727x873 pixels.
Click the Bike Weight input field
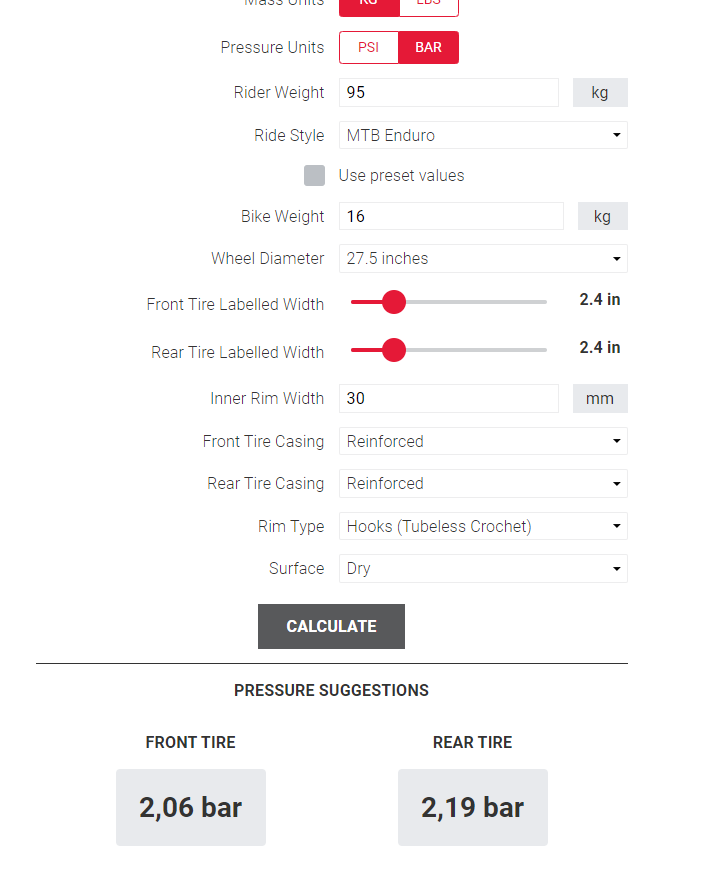click(x=451, y=216)
